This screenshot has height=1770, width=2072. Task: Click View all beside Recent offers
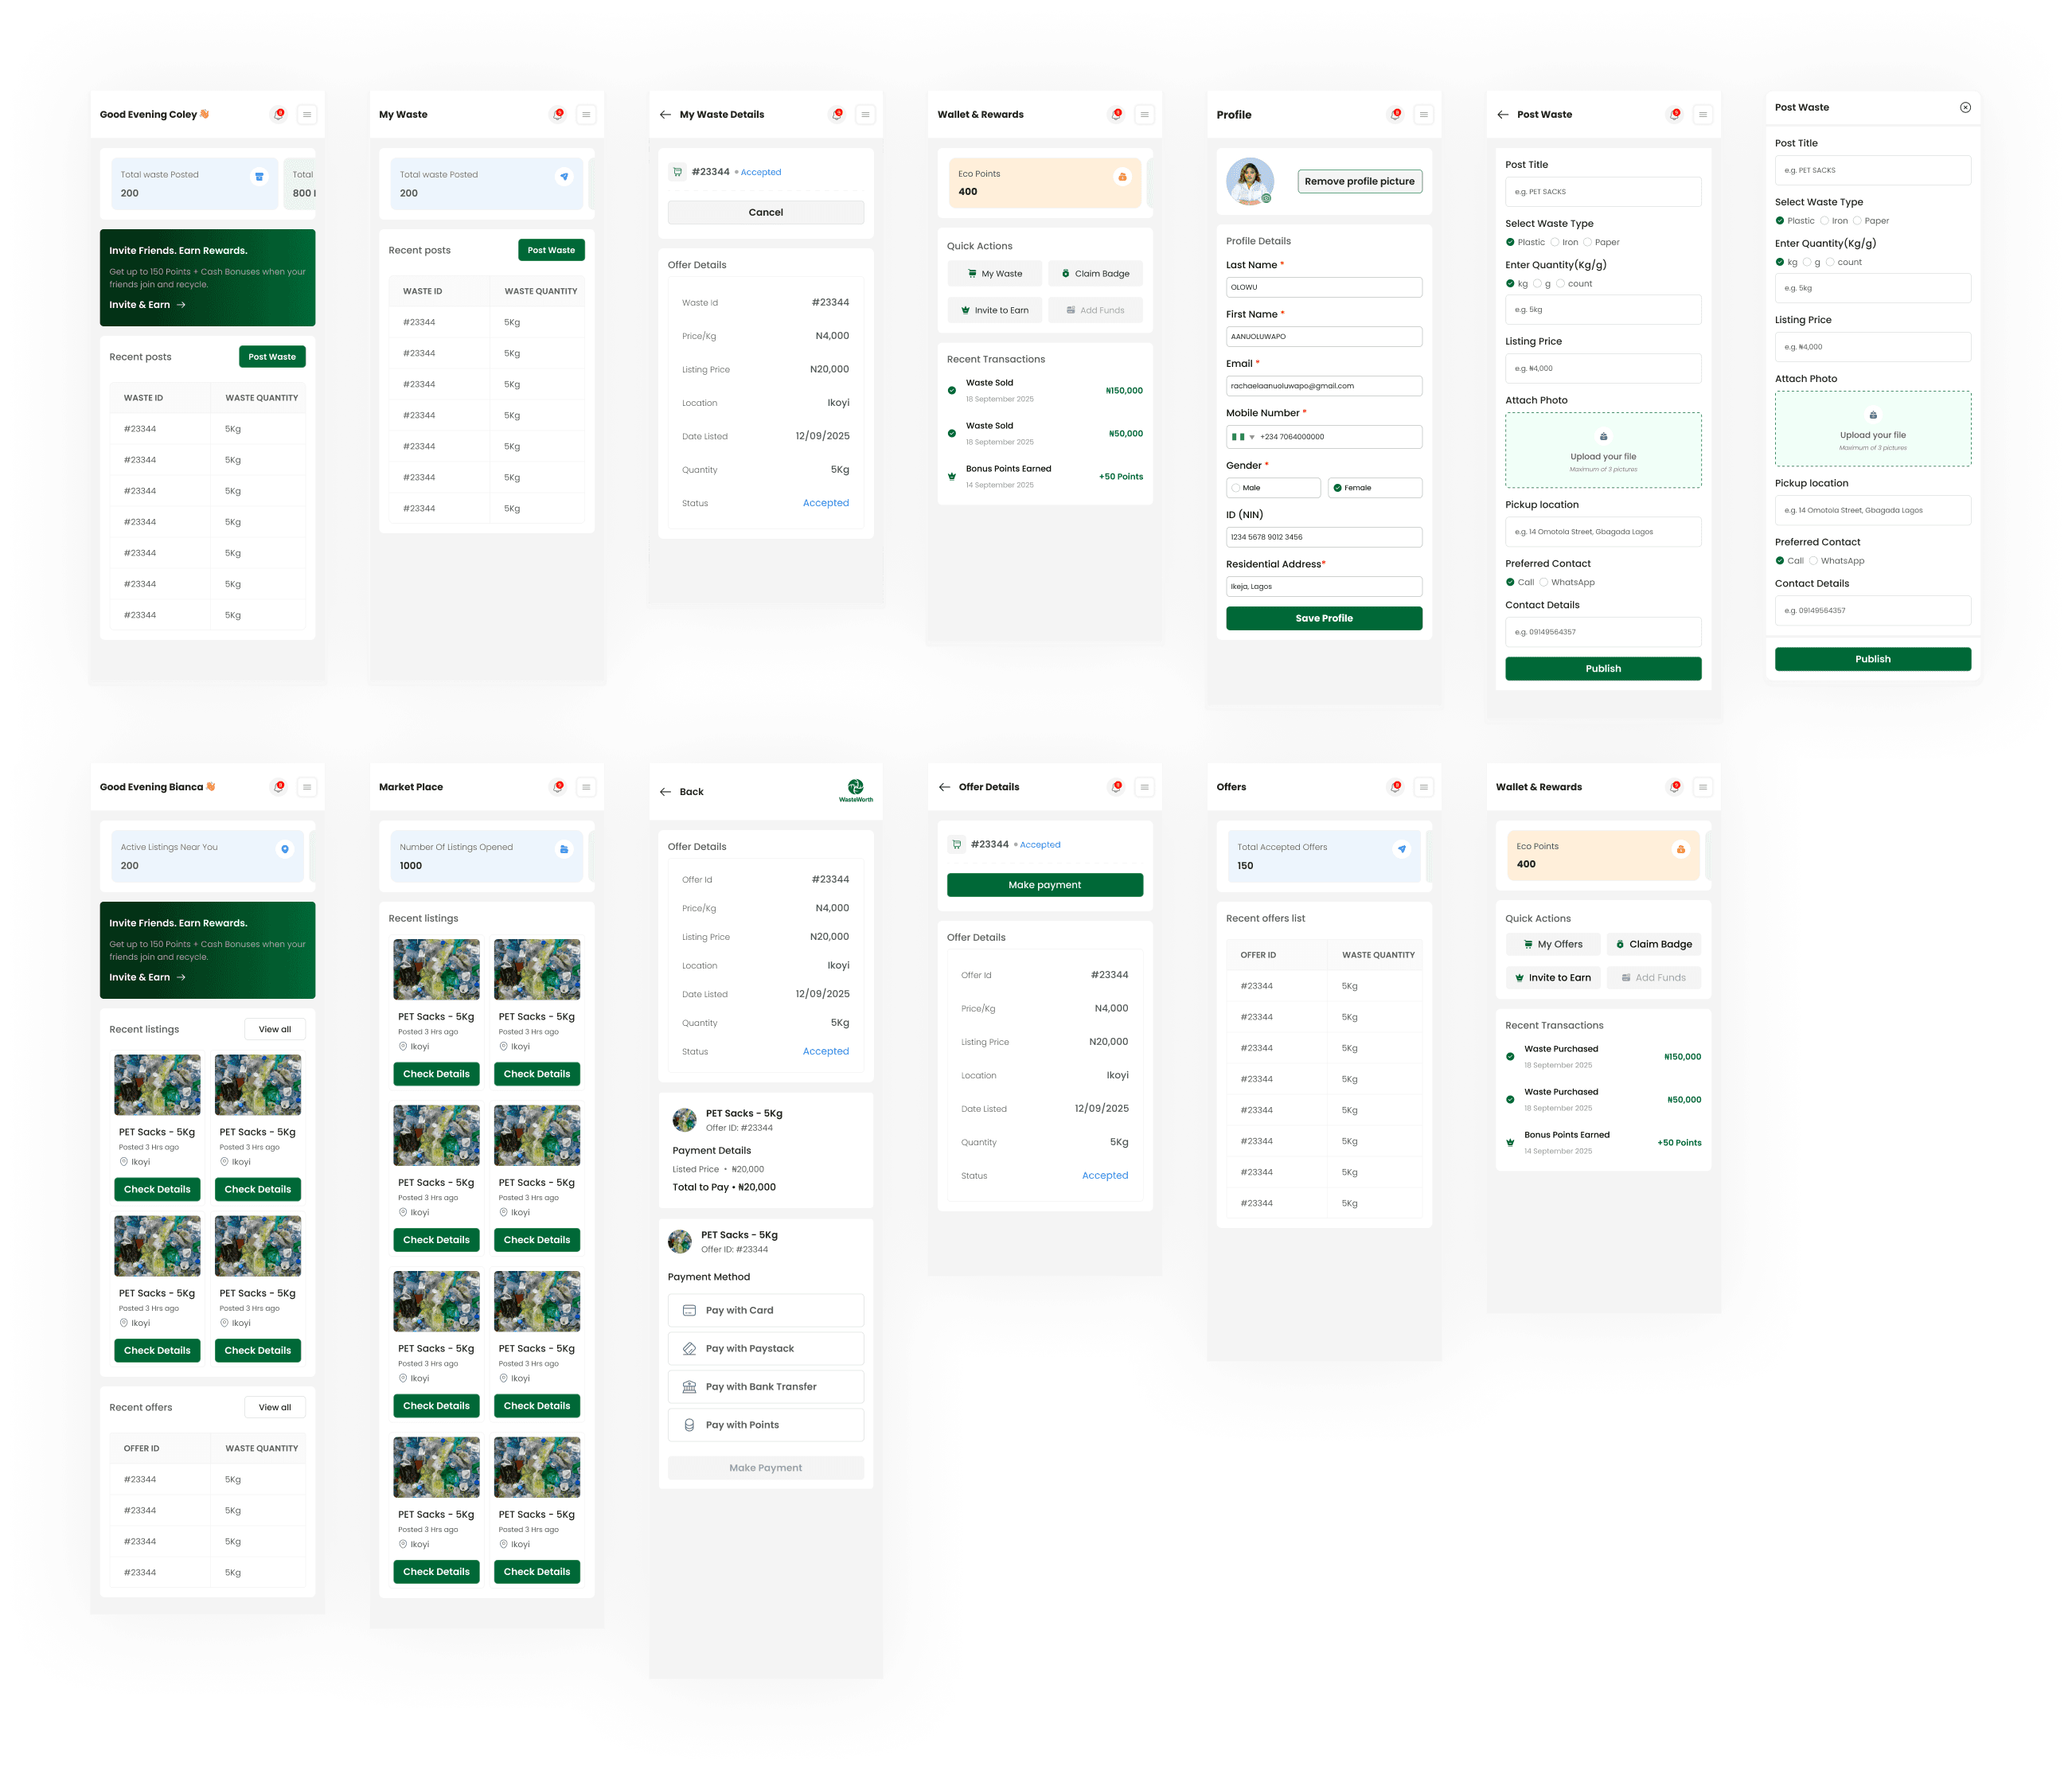click(x=275, y=1407)
